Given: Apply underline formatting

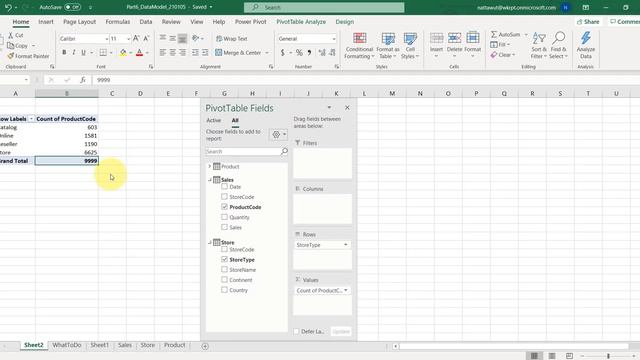Looking at the screenshot, I should [x=83, y=53].
